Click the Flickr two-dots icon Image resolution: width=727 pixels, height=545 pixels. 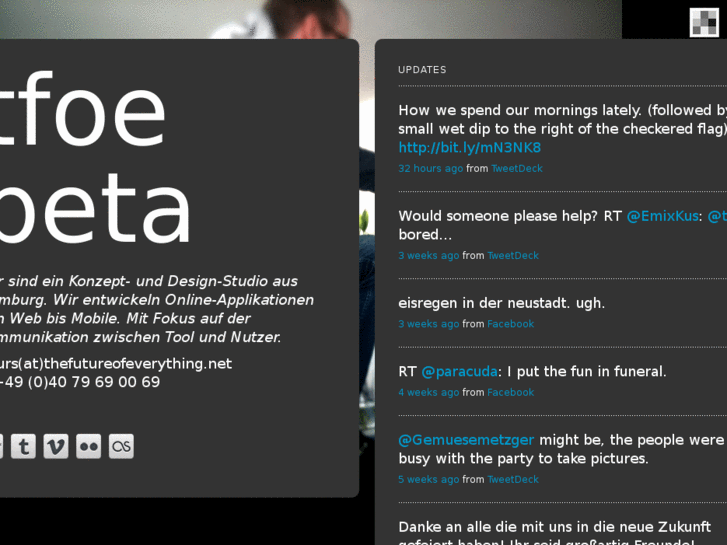tap(89, 446)
